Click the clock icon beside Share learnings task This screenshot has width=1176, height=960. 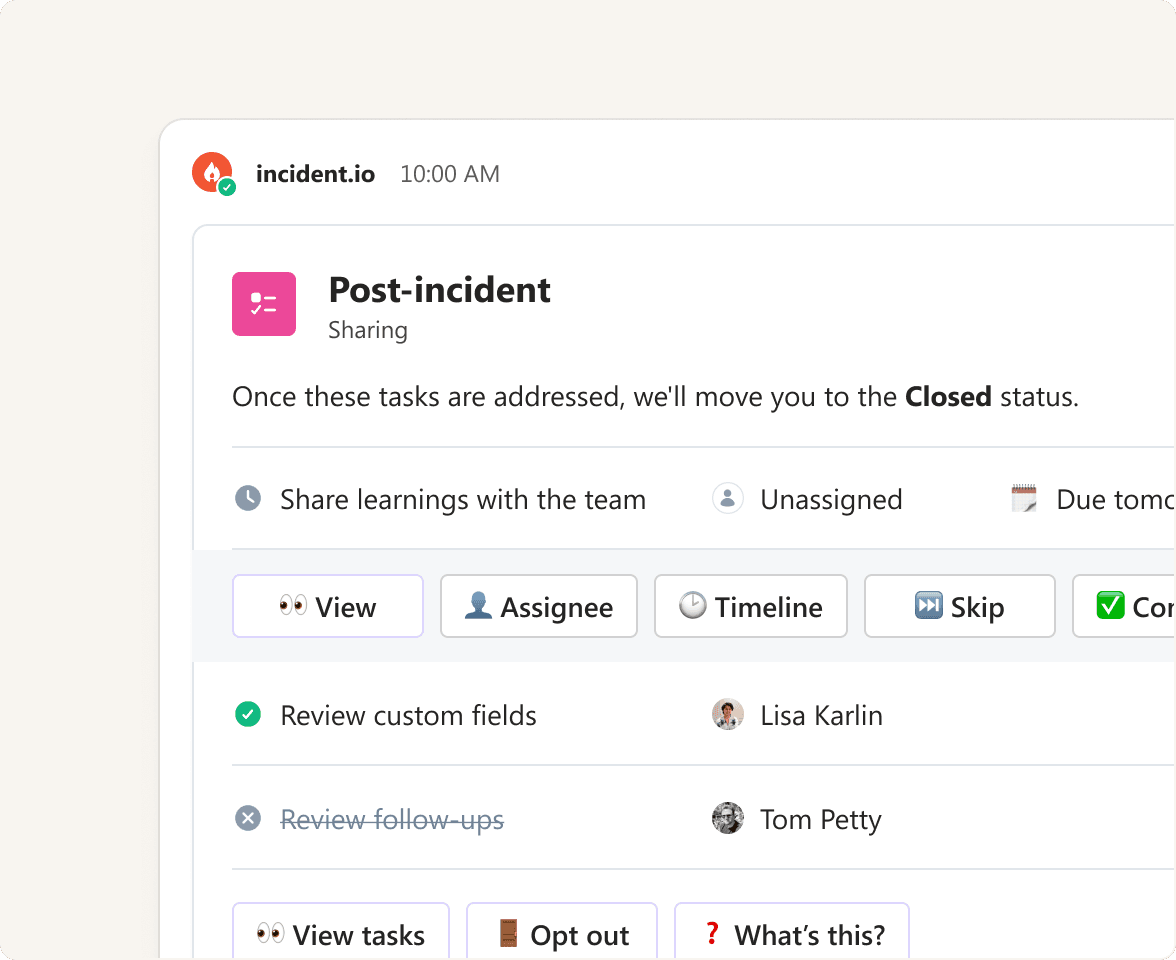(x=247, y=497)
